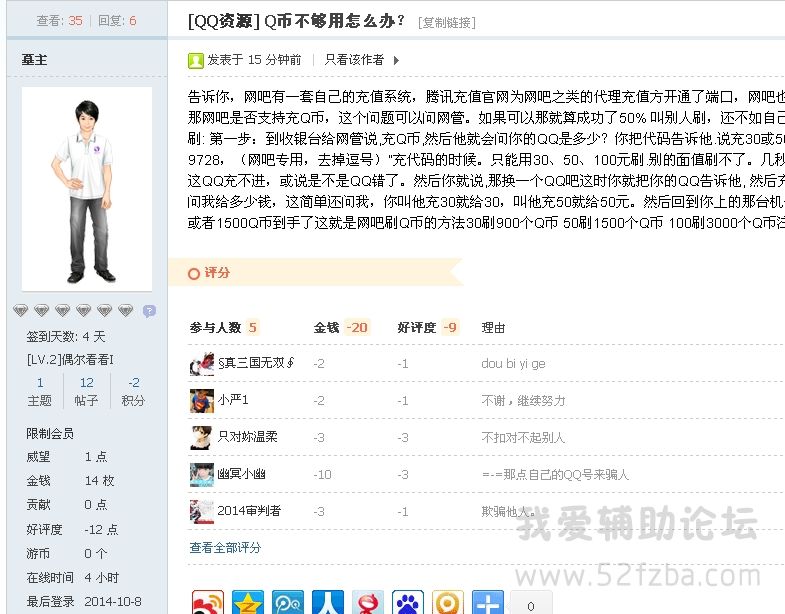The width and height of the screenshot is (785, 614).
Task: Click 只看该作者 to filter by author
Action: (x=354, y=60)
